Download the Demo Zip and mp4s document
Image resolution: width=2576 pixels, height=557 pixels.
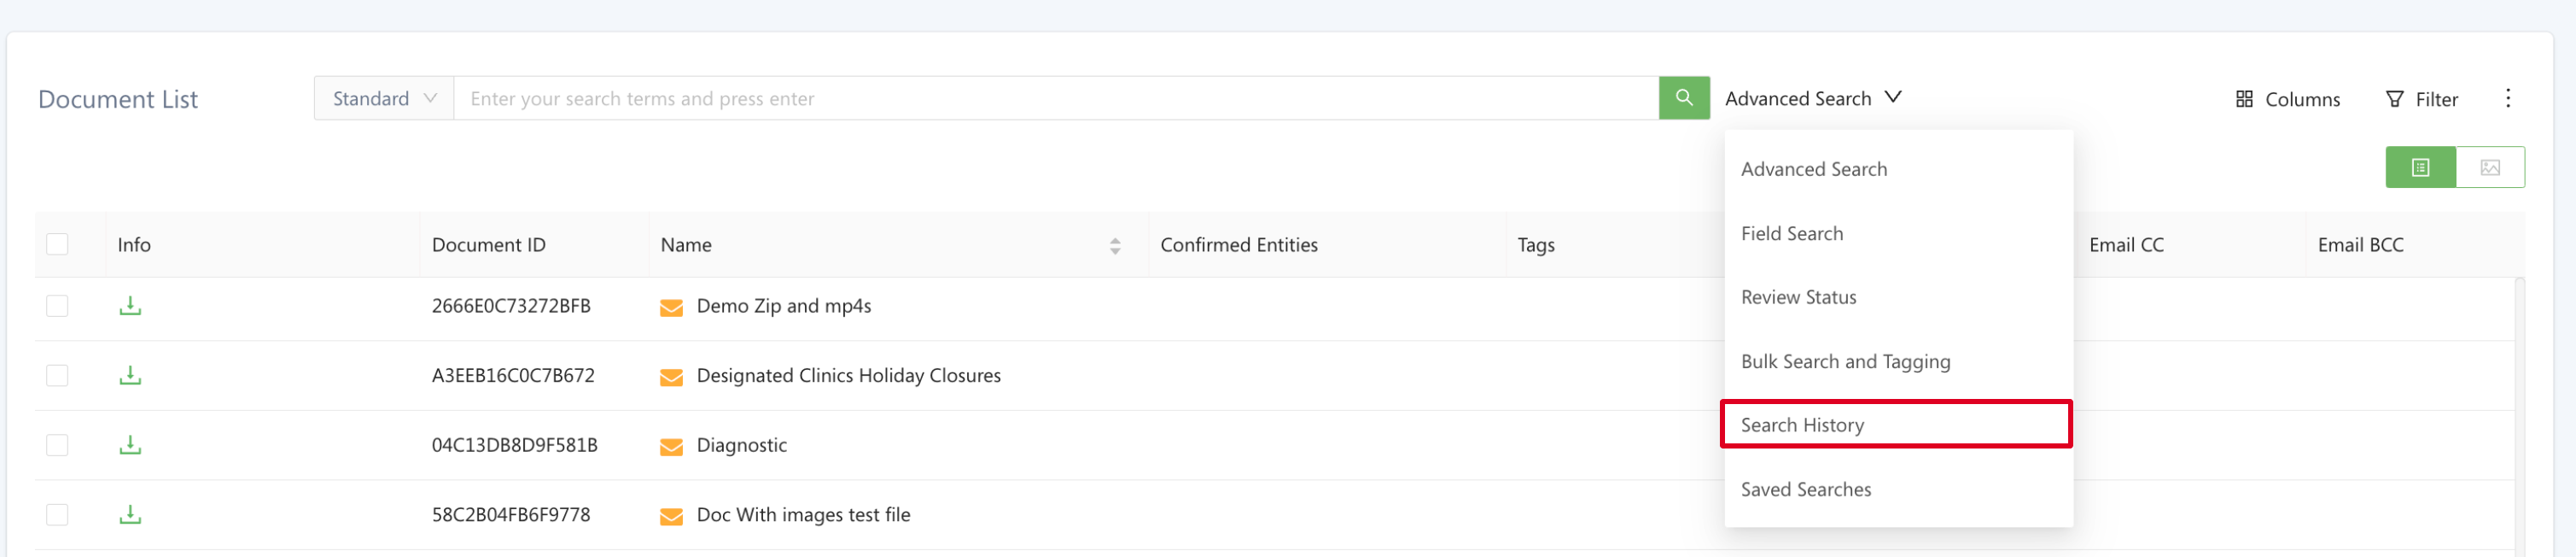coord(130,306)
